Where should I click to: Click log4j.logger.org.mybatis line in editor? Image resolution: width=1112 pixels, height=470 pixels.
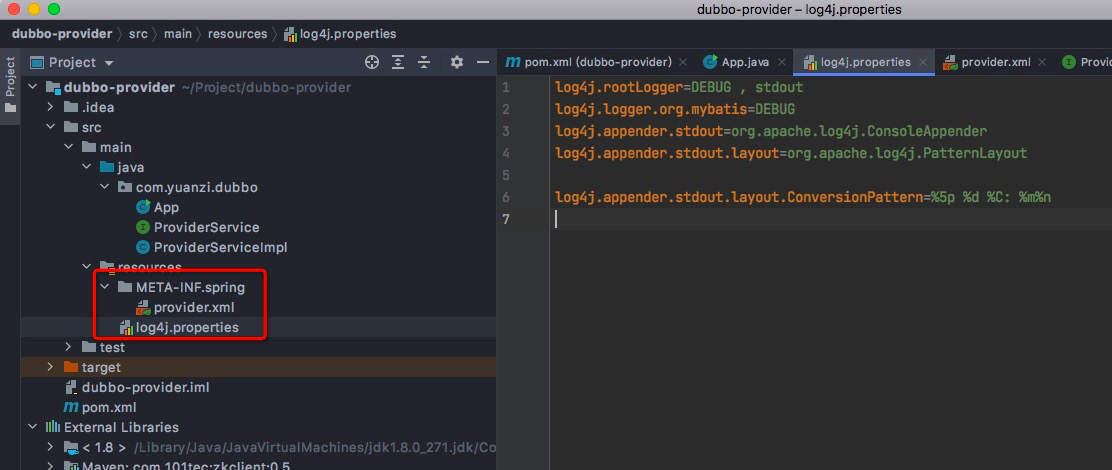[x=675, y=109]
